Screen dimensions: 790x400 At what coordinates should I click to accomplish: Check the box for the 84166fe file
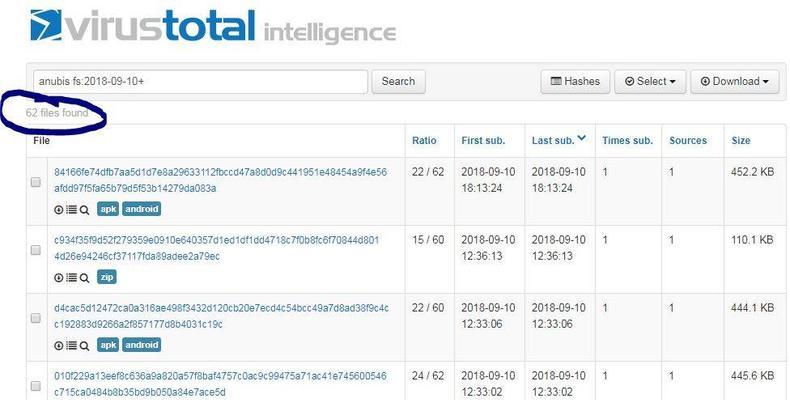(36, 182)
